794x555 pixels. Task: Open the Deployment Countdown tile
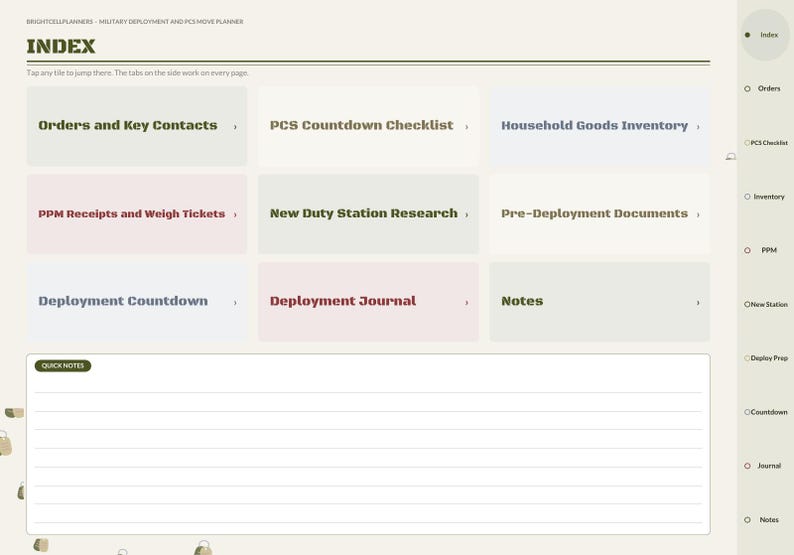[137, 302]
